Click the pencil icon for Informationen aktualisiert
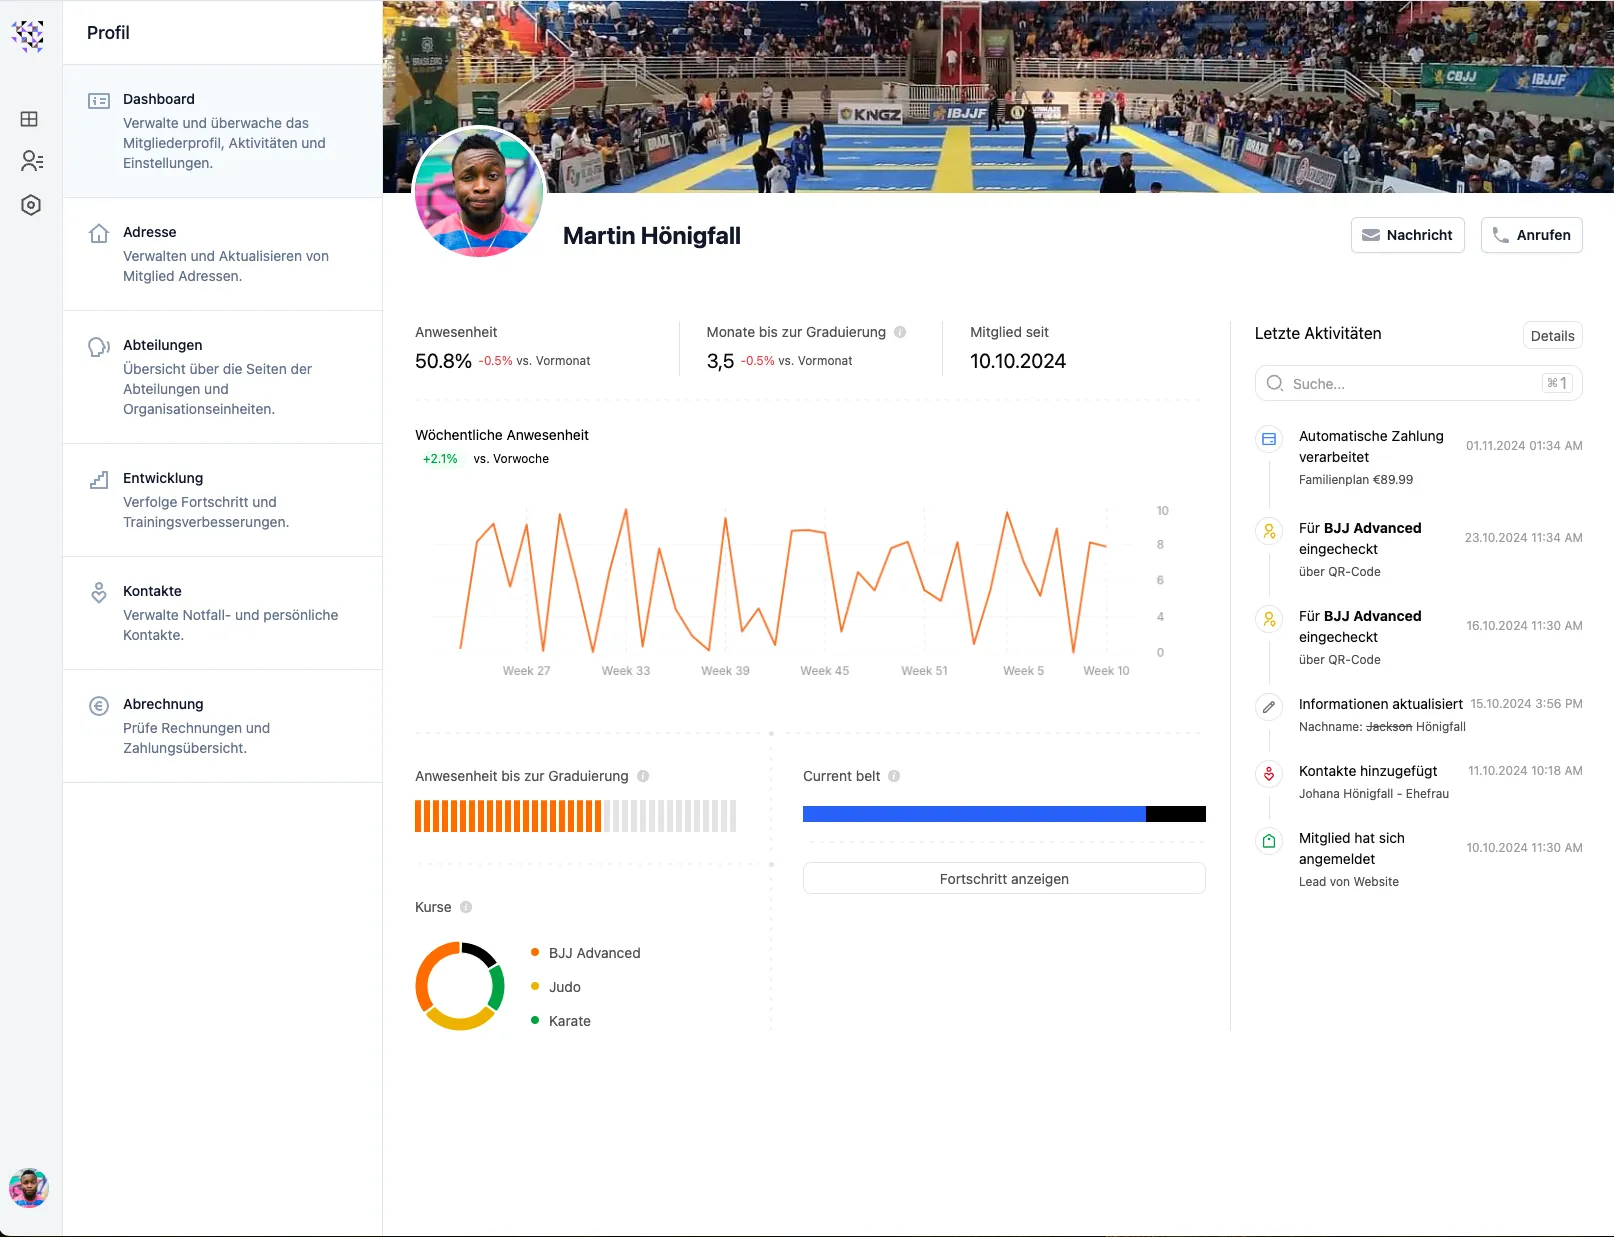This screenshot has width=1614, height=1237. (x=1269, y=707)
